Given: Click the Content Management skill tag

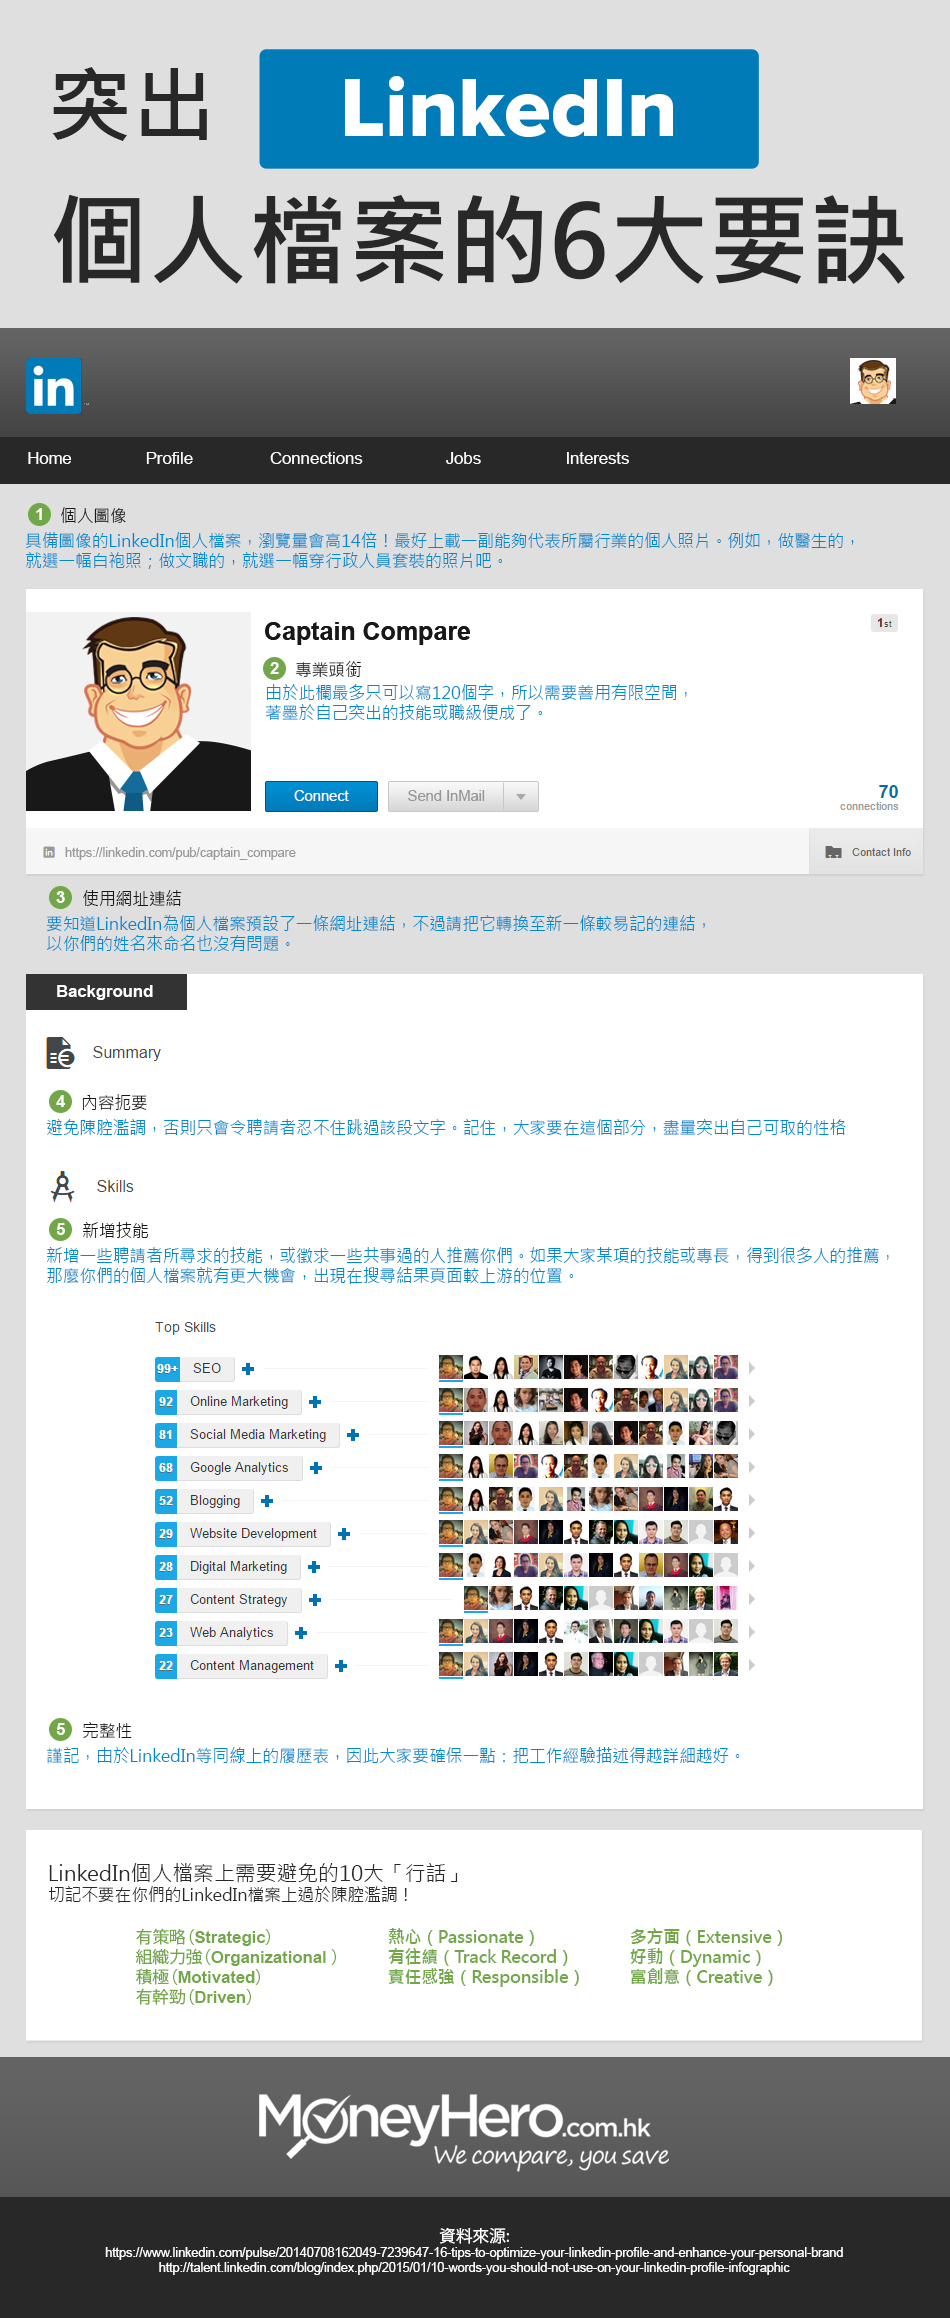Looking at the screenshot, I should (x=252, y=1665).
